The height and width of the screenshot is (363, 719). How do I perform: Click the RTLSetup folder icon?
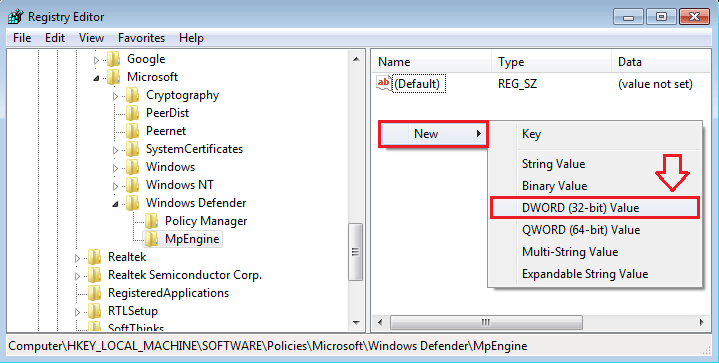(94, 311)
